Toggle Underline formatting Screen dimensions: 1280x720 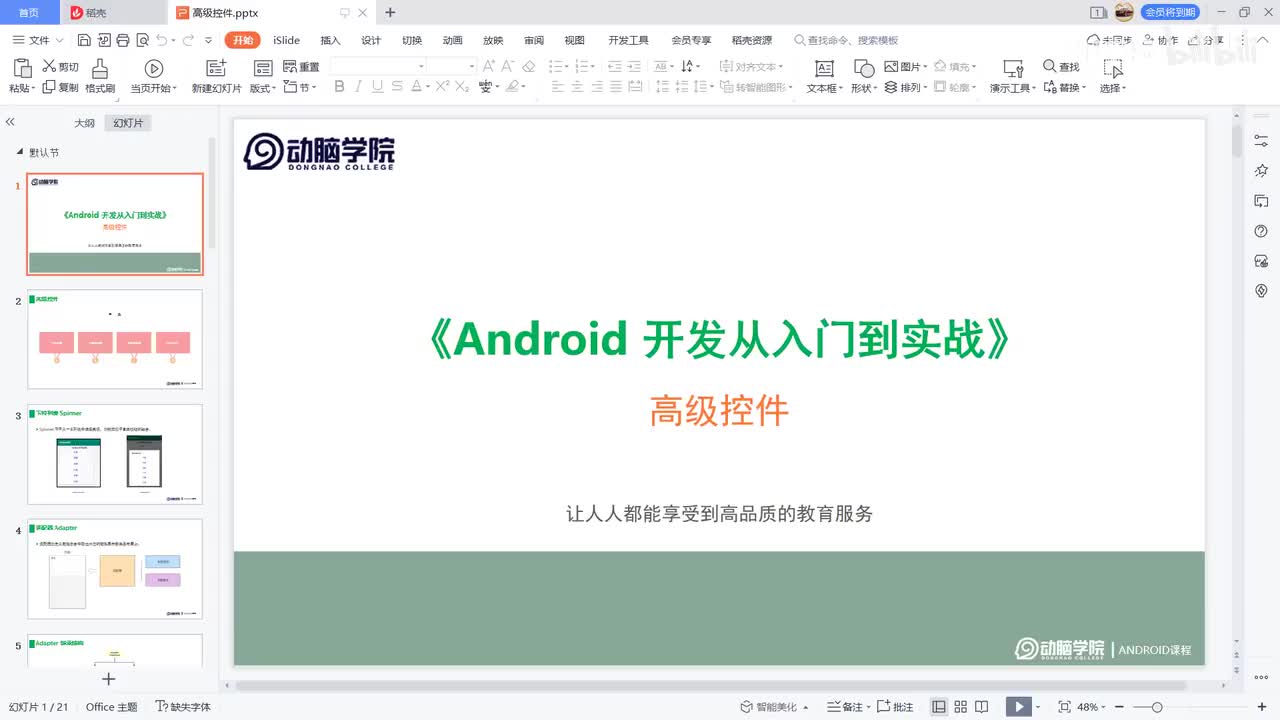coord(377,87)
